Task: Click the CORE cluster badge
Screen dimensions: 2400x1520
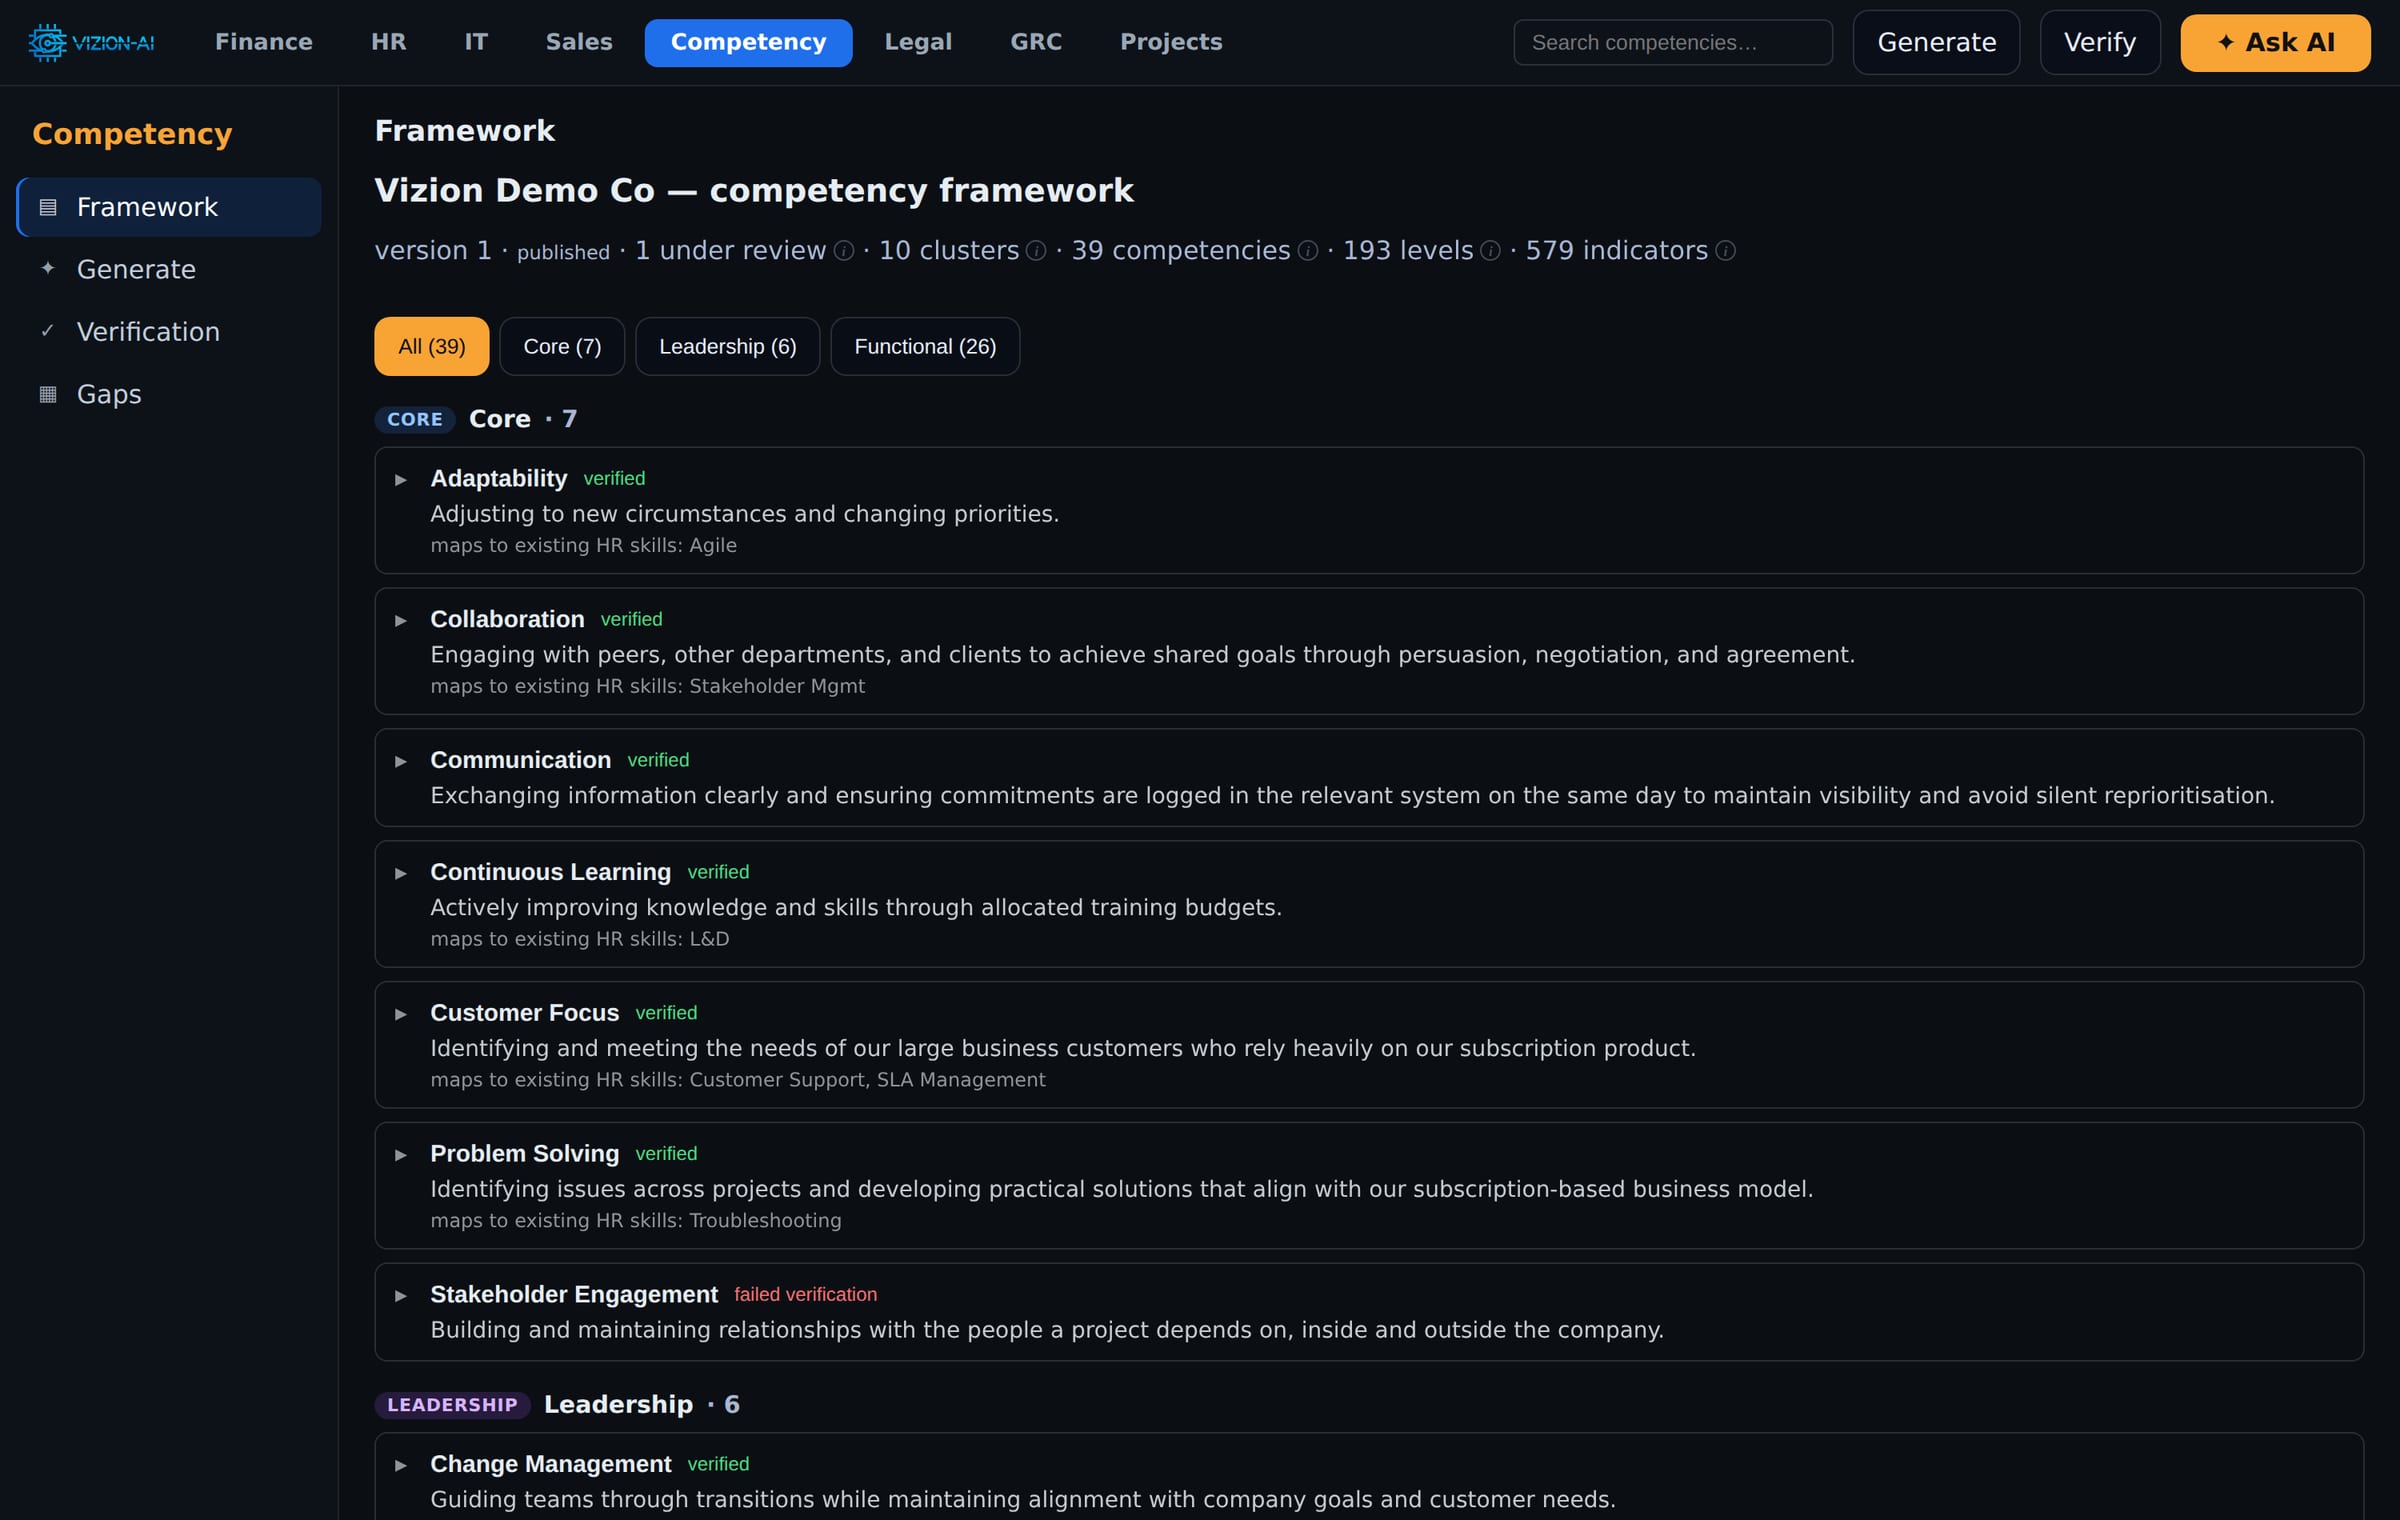Action: click(x=415, y=419)
